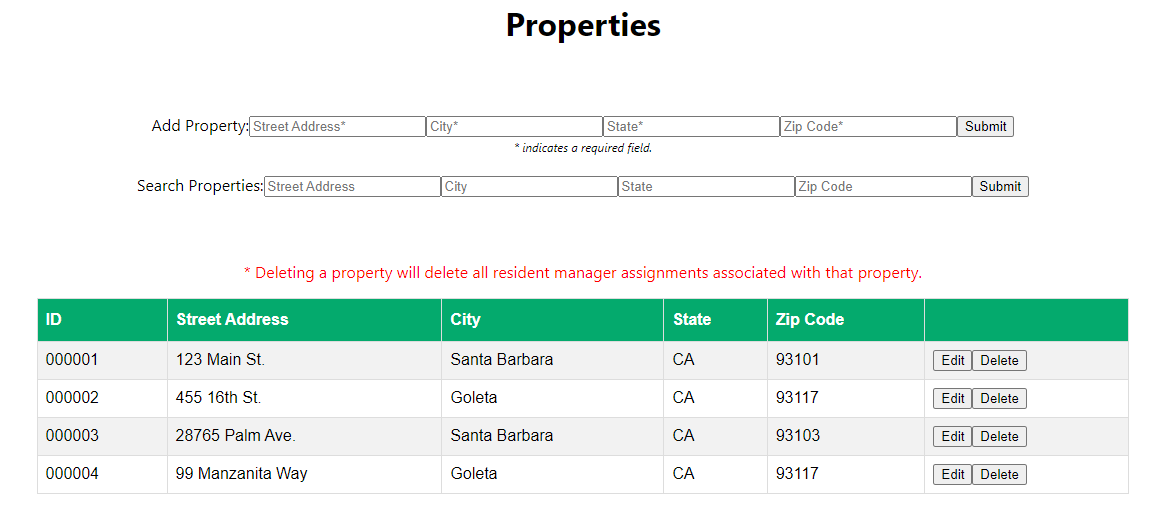Edit the 455 16th St. property
This screenshot has width=1162, height=515.
pos(952,399)
